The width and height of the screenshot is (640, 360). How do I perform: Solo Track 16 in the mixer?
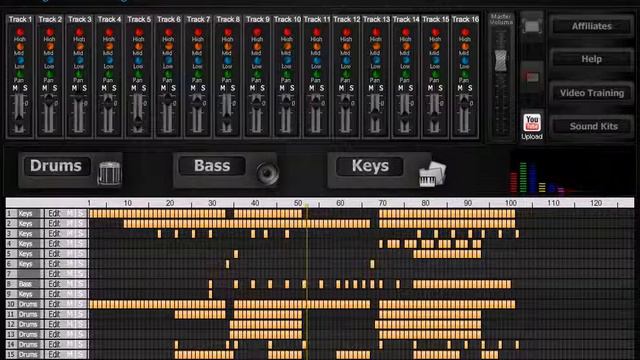470,88
